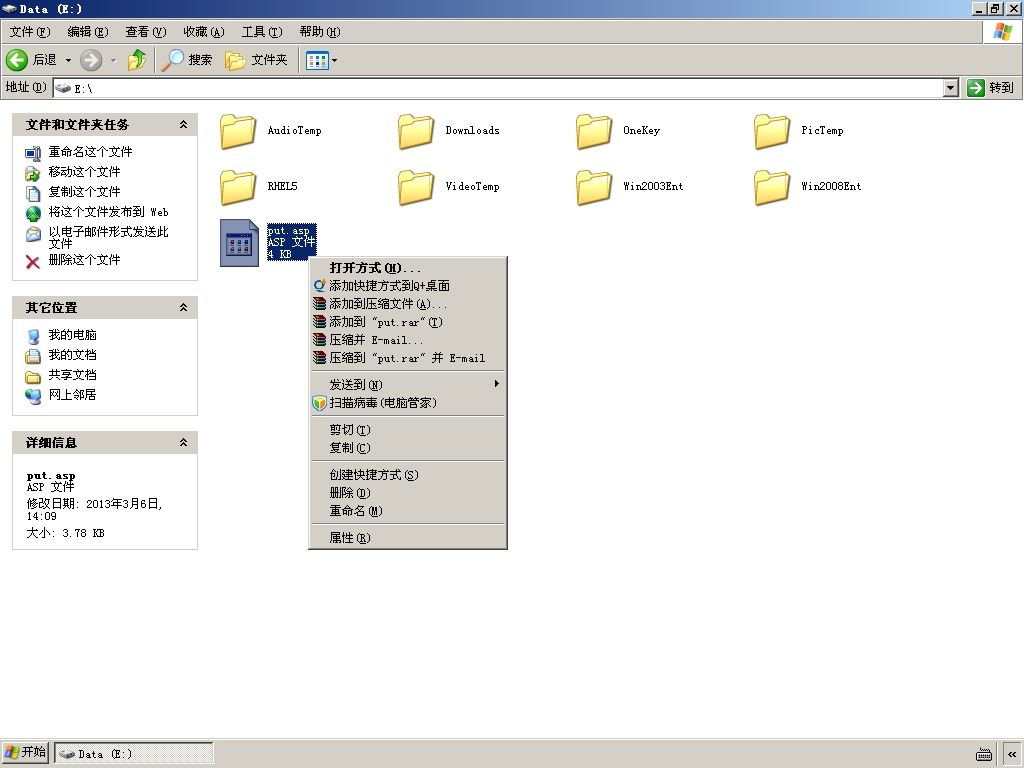Choose 压缩并 E-mail... option

408,340
